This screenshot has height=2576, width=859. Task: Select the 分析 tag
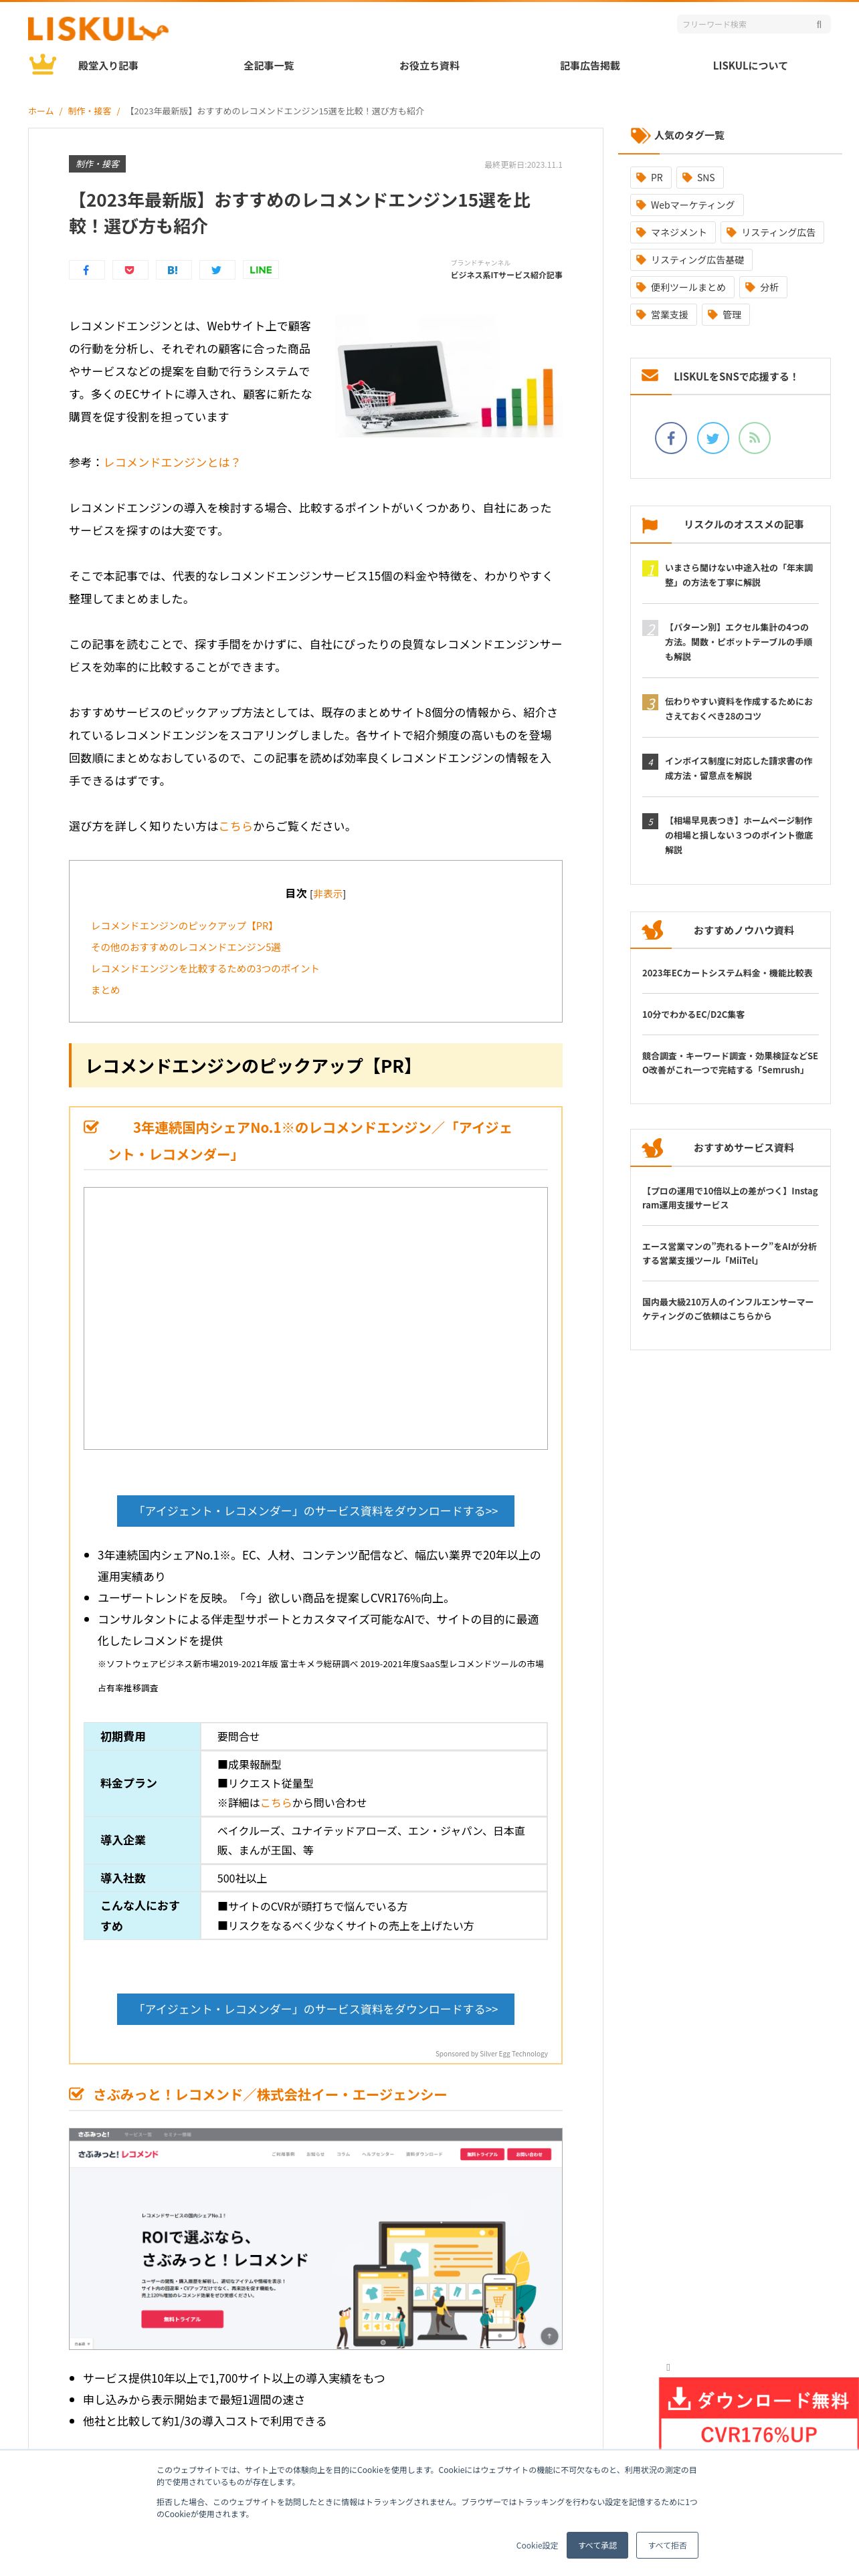point(762,287)
